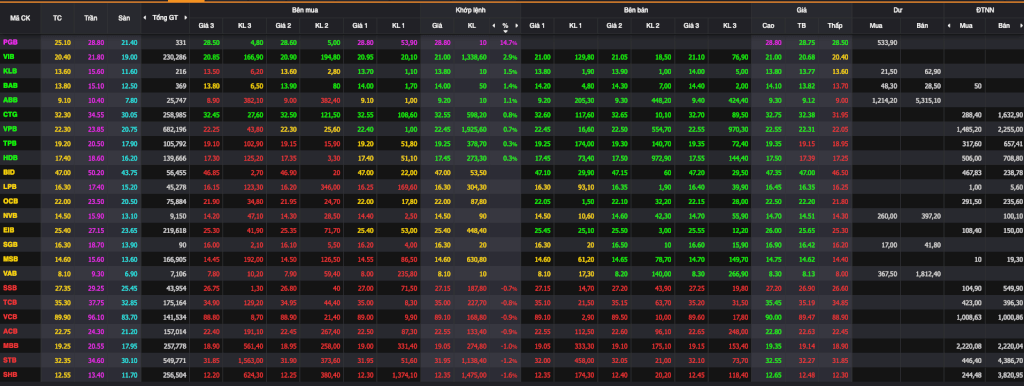Open the BAB ticker symbol
The height and width of the screenshot is (386, 1024).
[10, 85]
